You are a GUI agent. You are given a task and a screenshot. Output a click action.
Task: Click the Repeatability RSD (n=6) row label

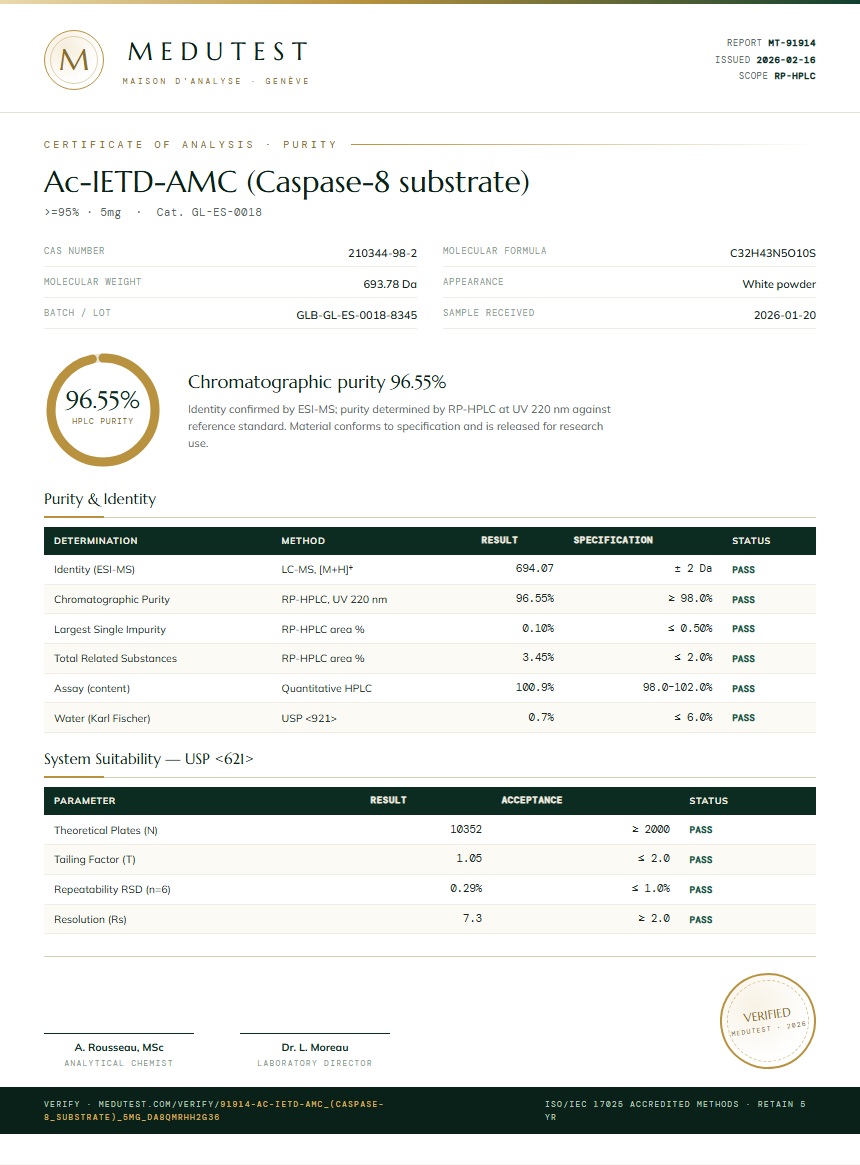click(112, 889)
